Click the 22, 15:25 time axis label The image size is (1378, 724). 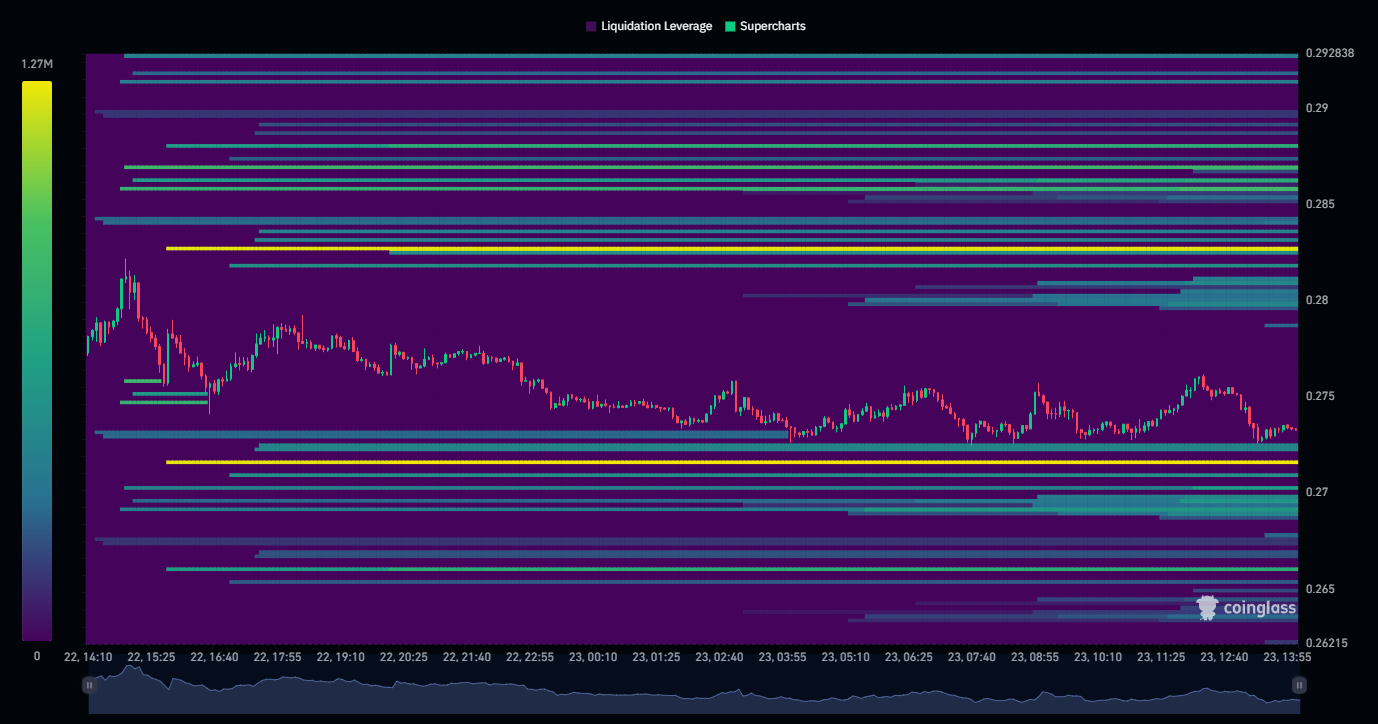pos(150,657)
